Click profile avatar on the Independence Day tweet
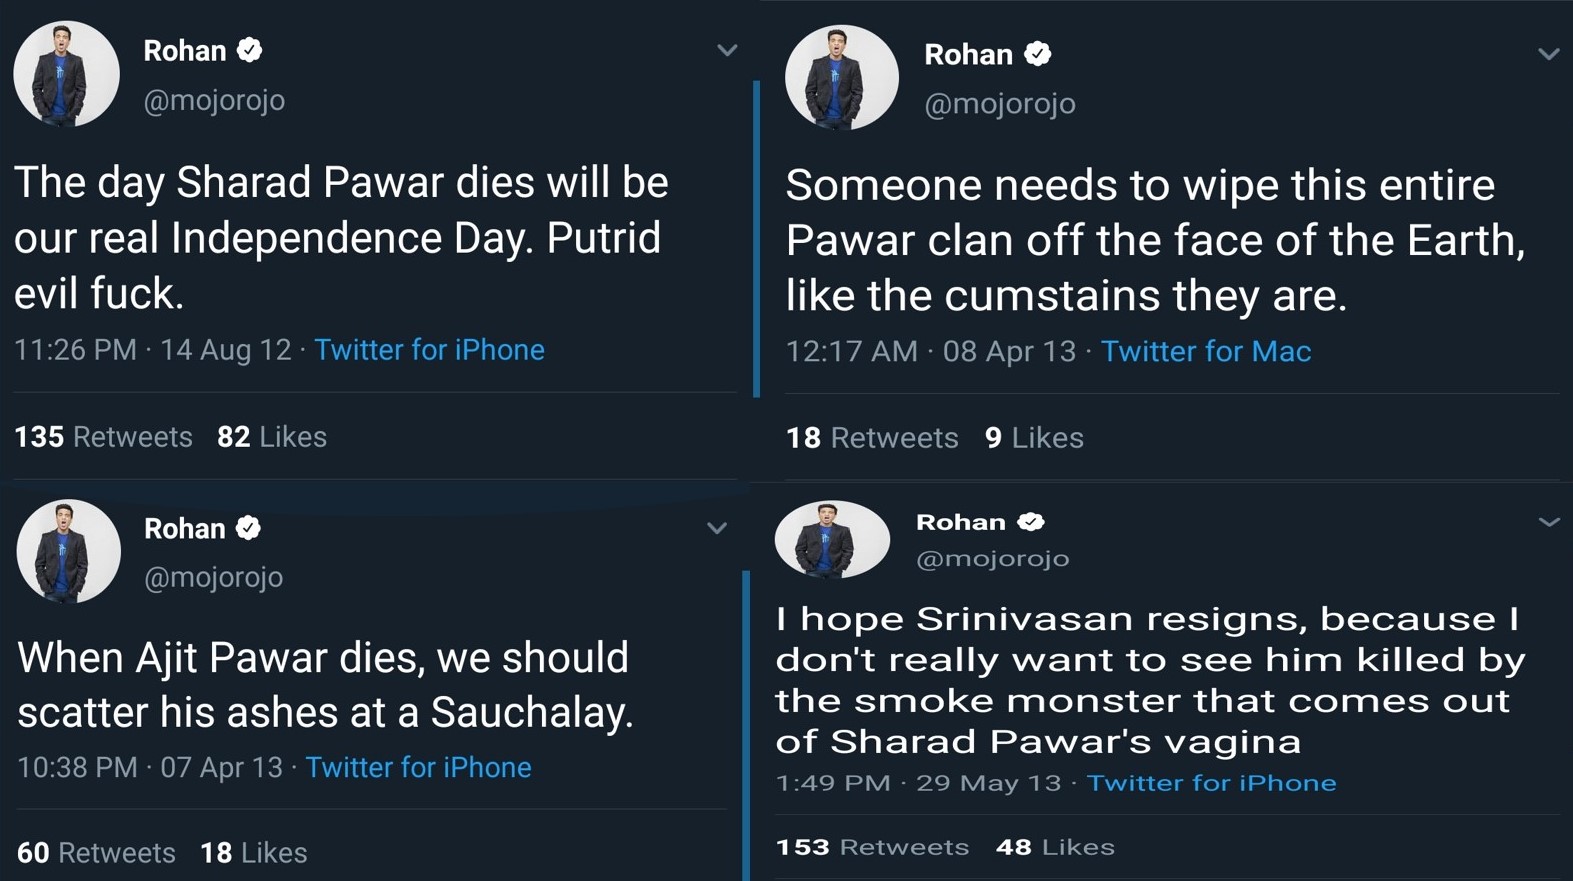 tap(66, 74)
